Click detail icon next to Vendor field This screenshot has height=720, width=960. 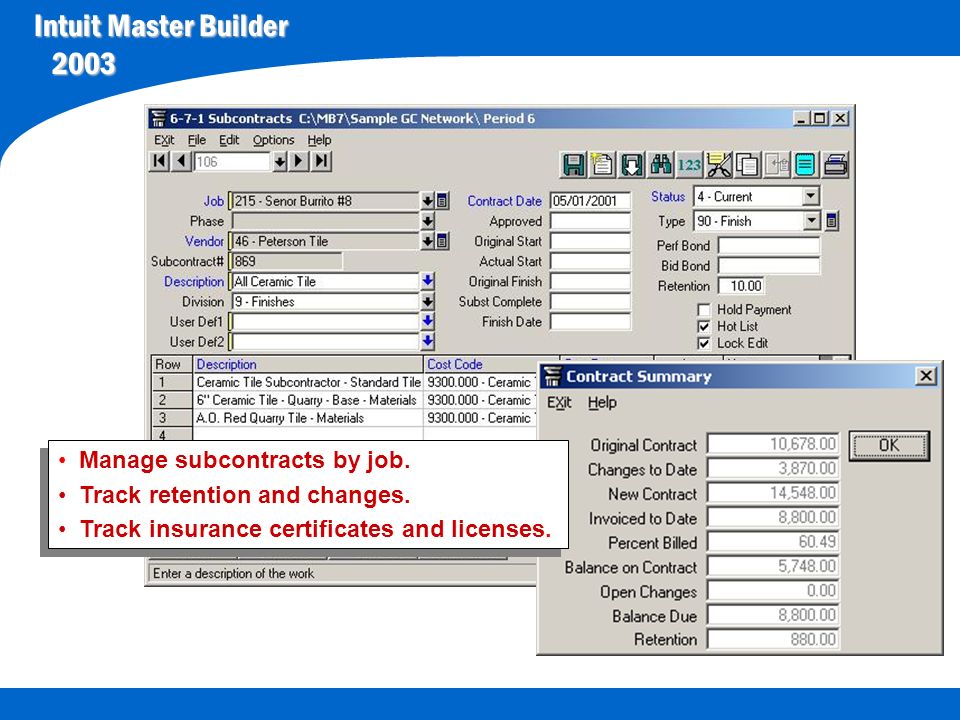[x=442, y=241]
